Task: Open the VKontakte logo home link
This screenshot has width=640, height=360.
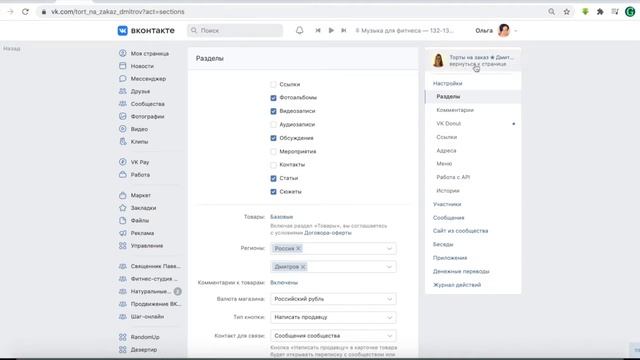Action: coord(146,31)
